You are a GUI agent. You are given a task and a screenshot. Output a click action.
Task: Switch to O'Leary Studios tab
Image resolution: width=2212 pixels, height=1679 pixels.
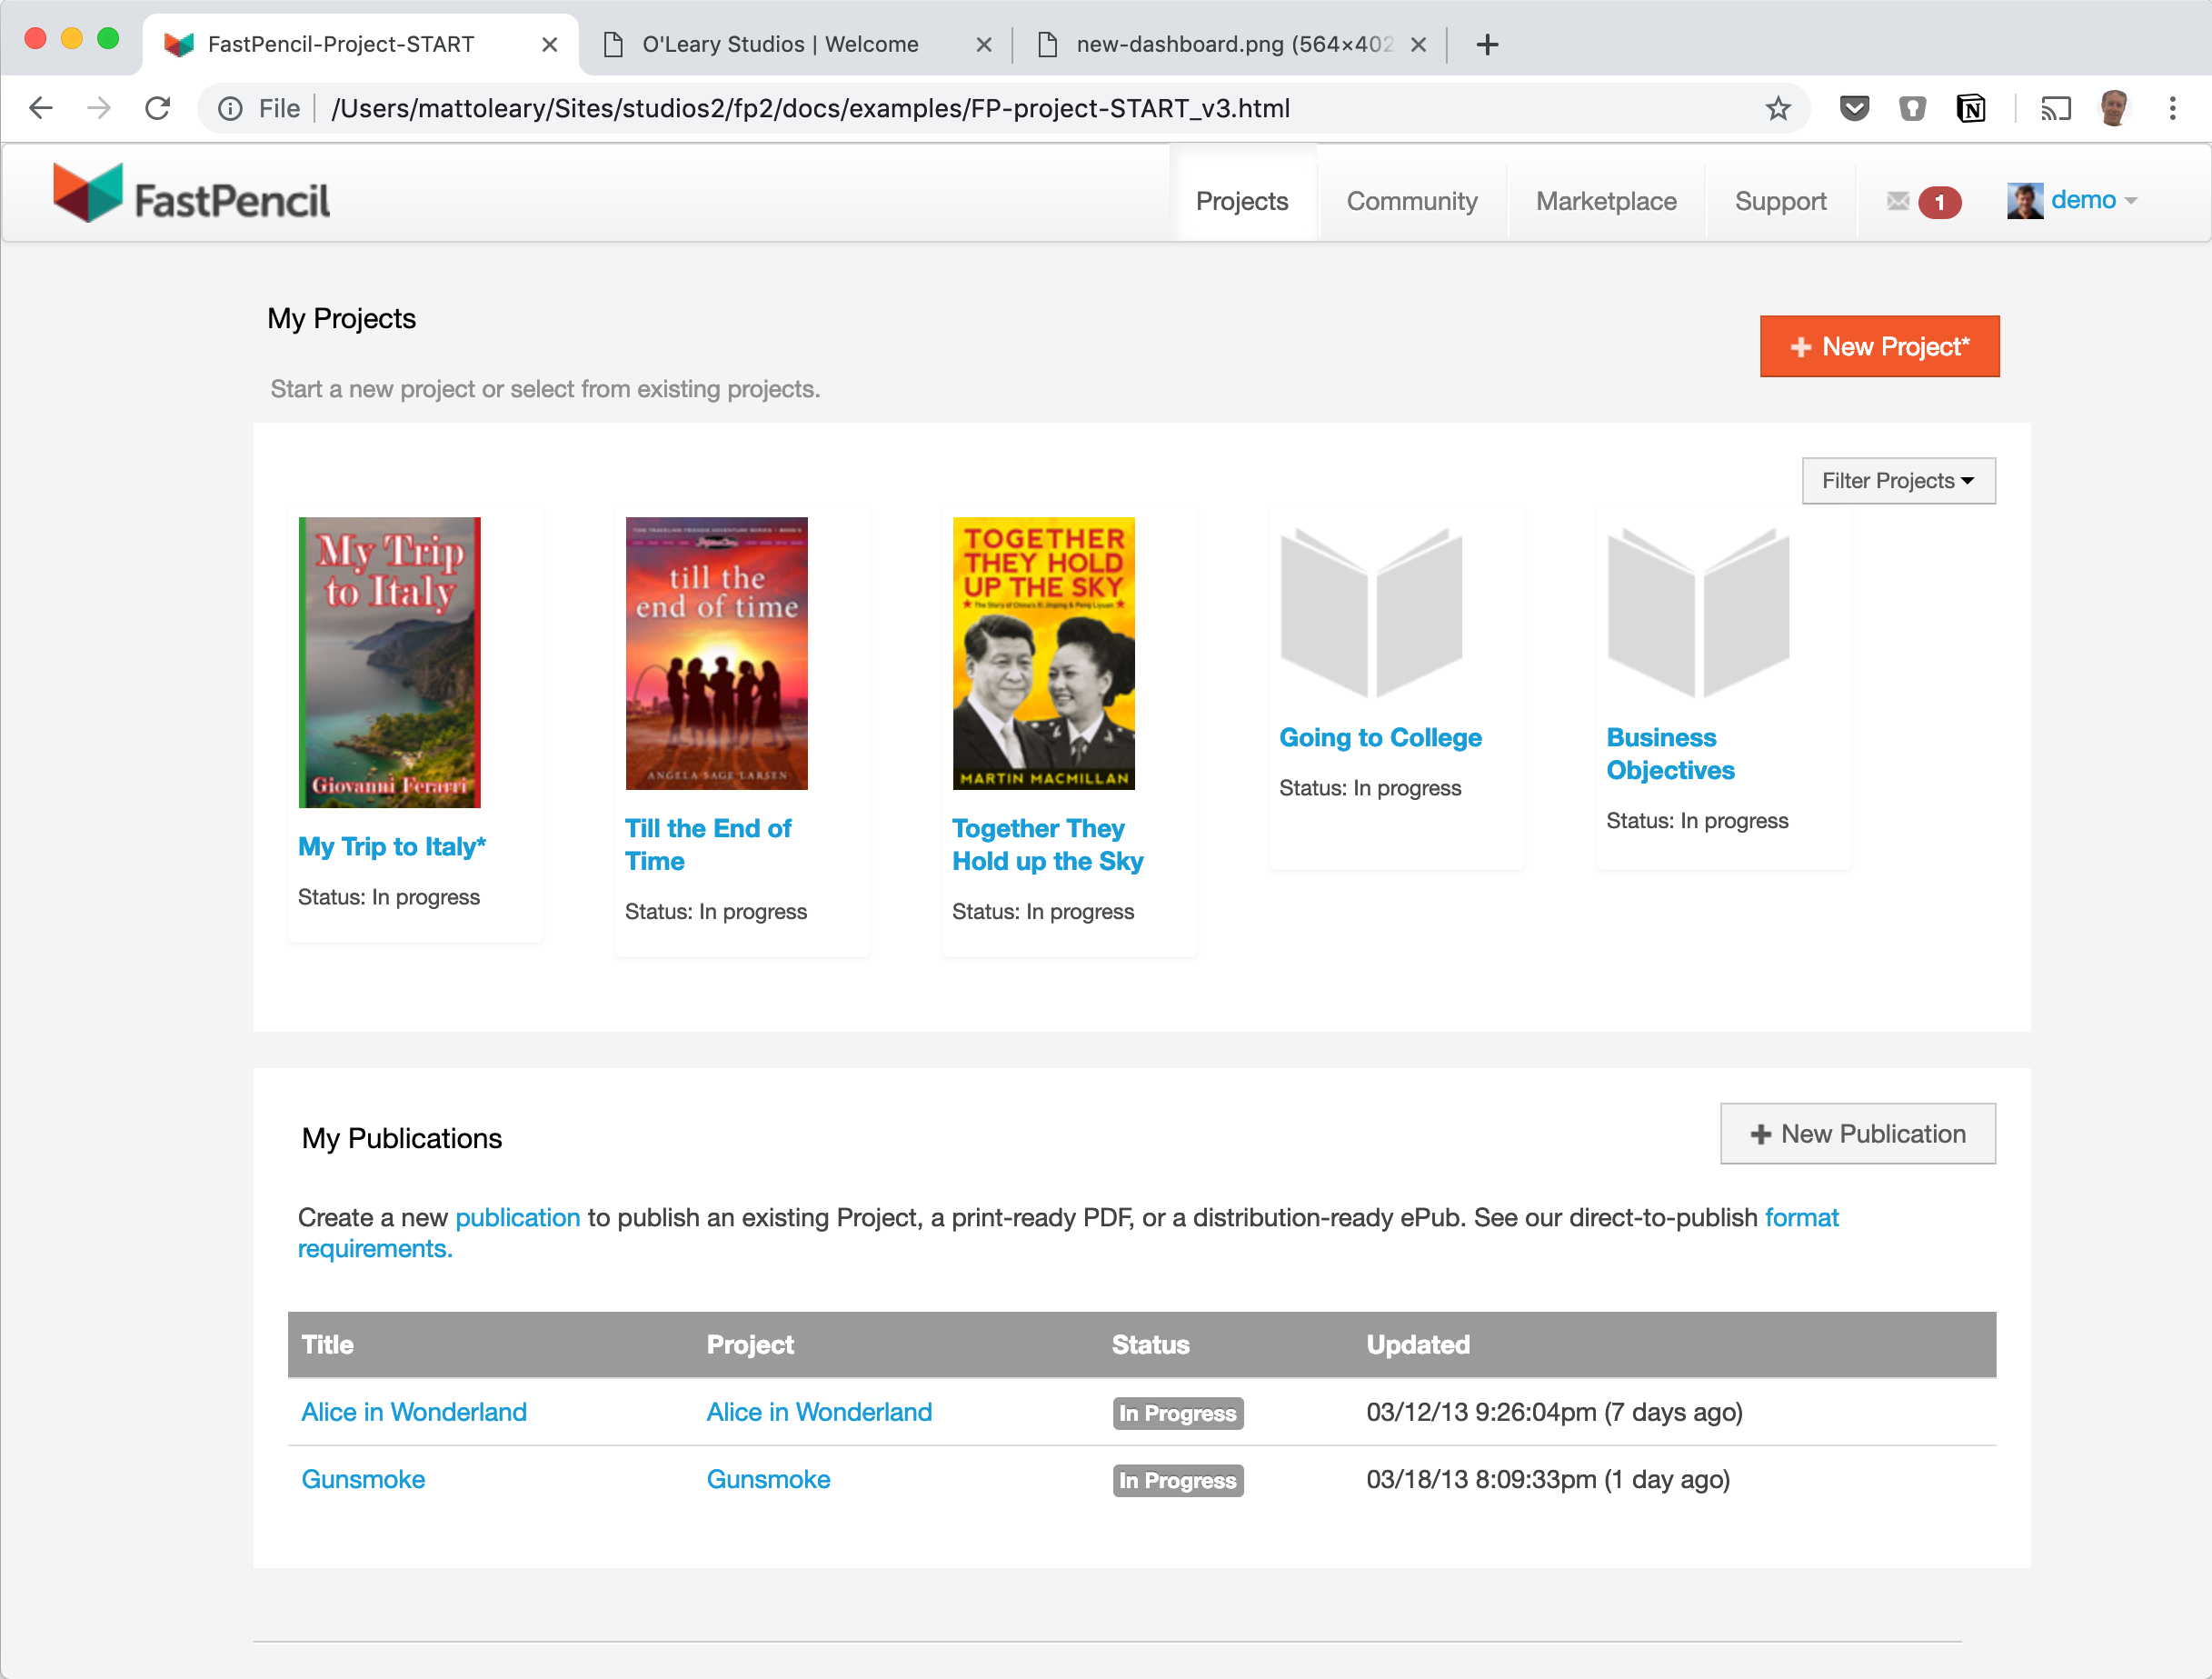click(x=780, y=44)
